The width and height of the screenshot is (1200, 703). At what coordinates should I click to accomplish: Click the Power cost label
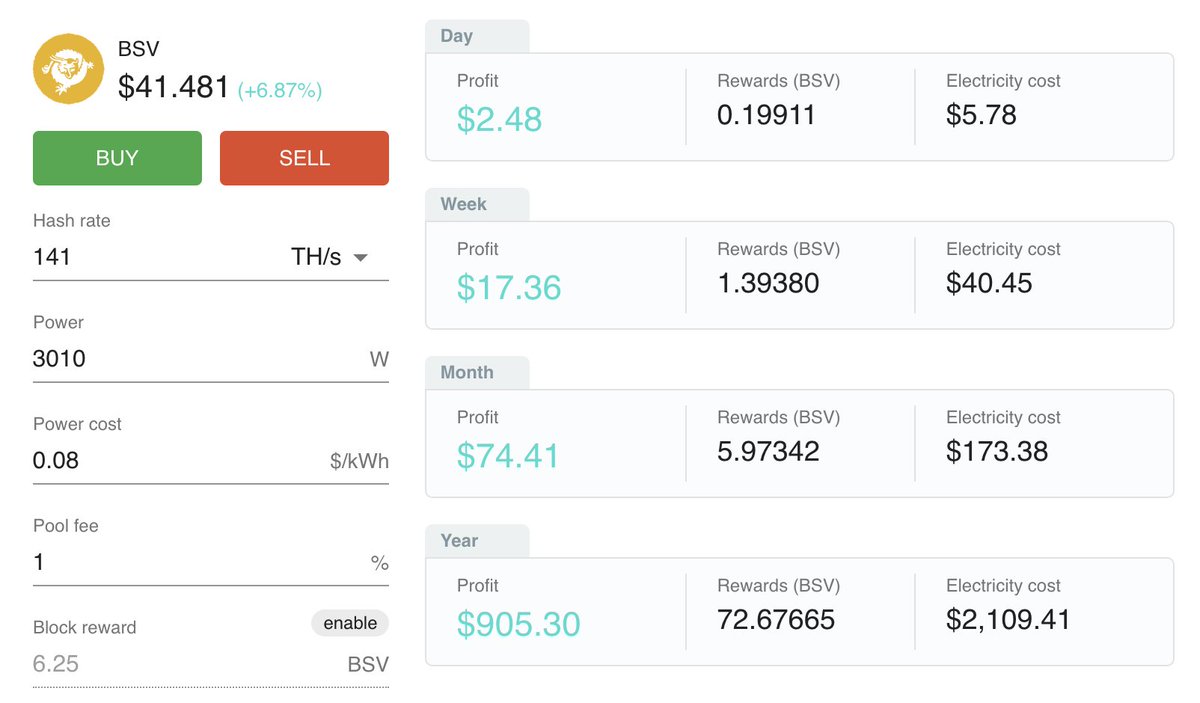pyautogui.click(x=78, y=424)
